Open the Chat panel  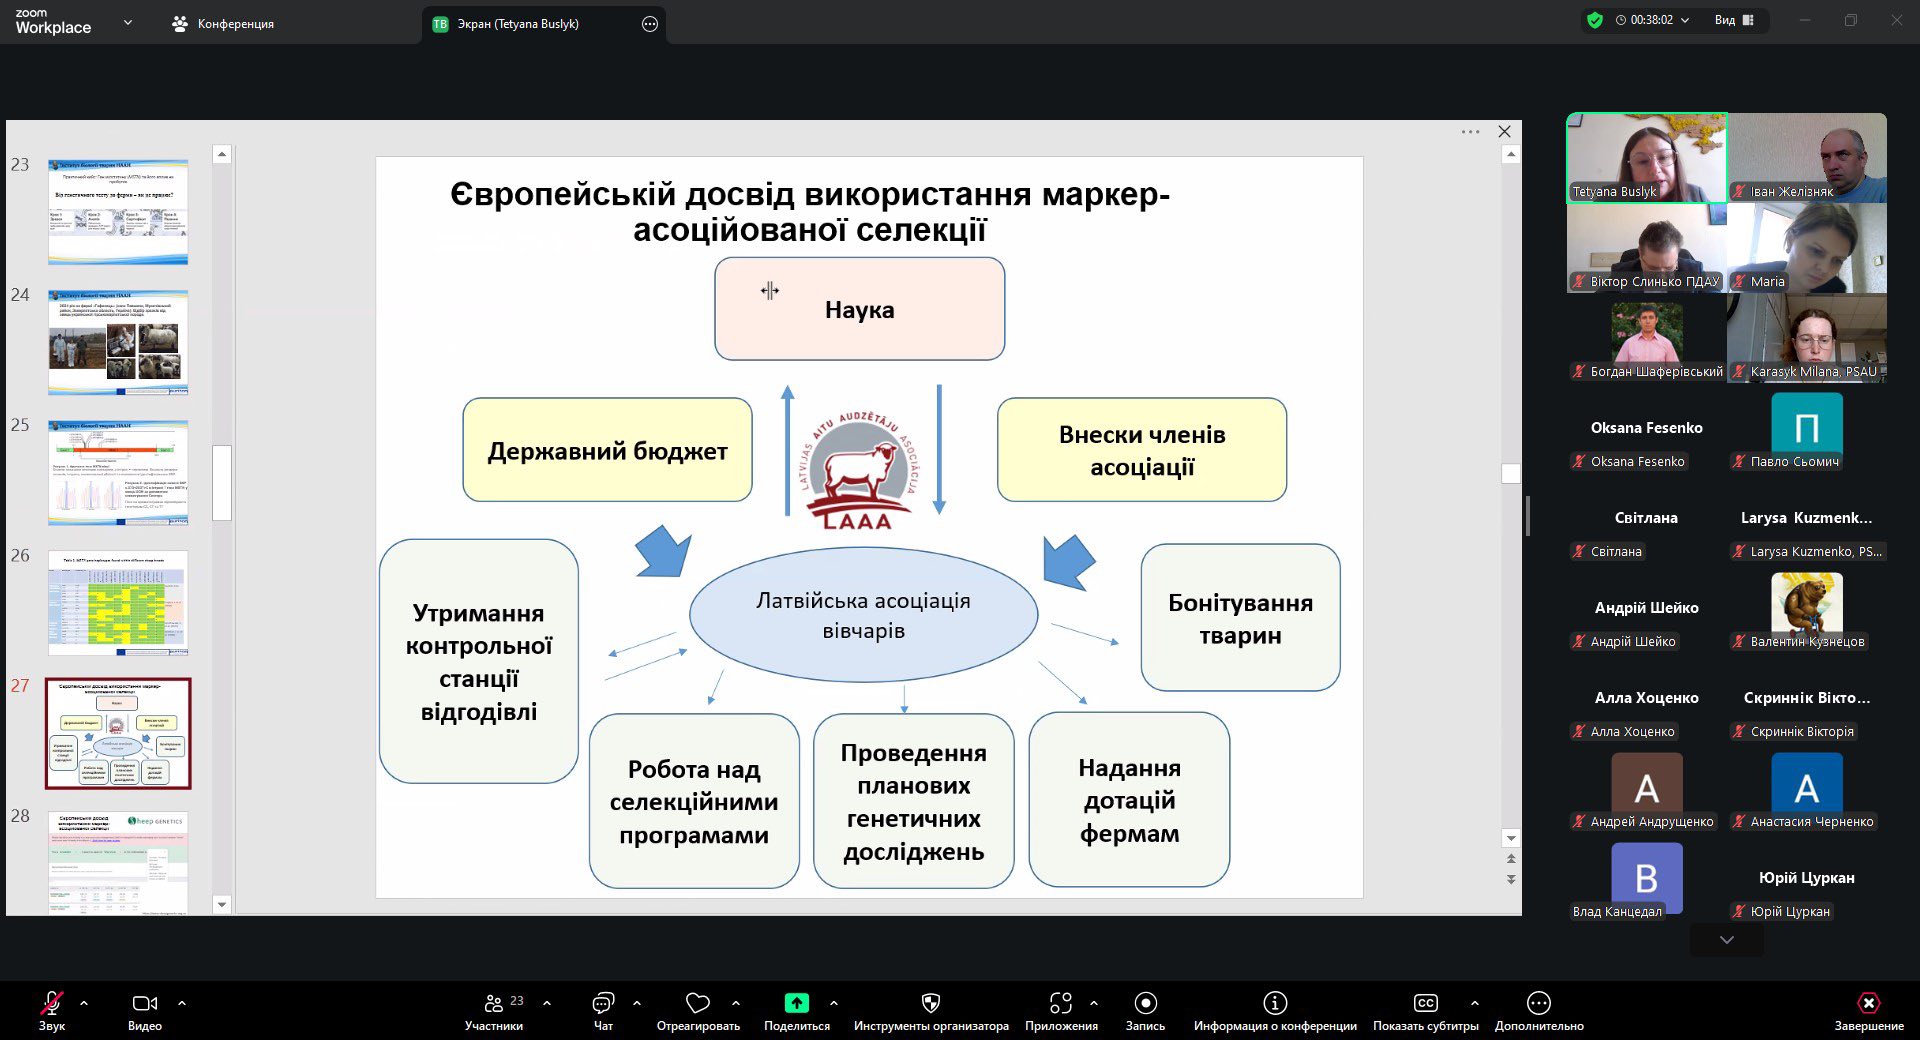point(603,1003)
